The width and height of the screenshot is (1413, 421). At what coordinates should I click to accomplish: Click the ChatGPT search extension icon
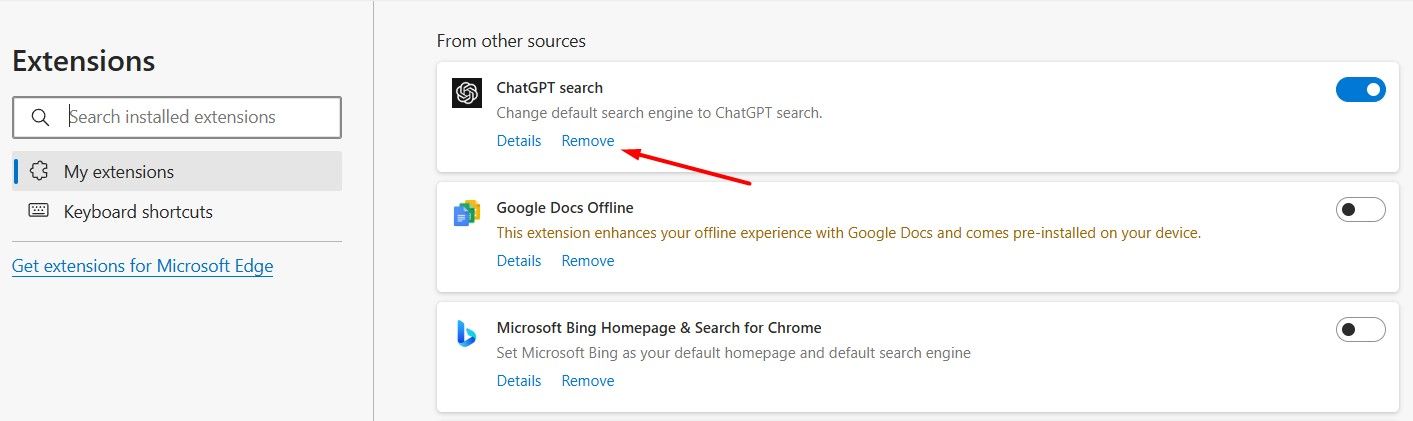pyautogui.click(x=466, y=93)
